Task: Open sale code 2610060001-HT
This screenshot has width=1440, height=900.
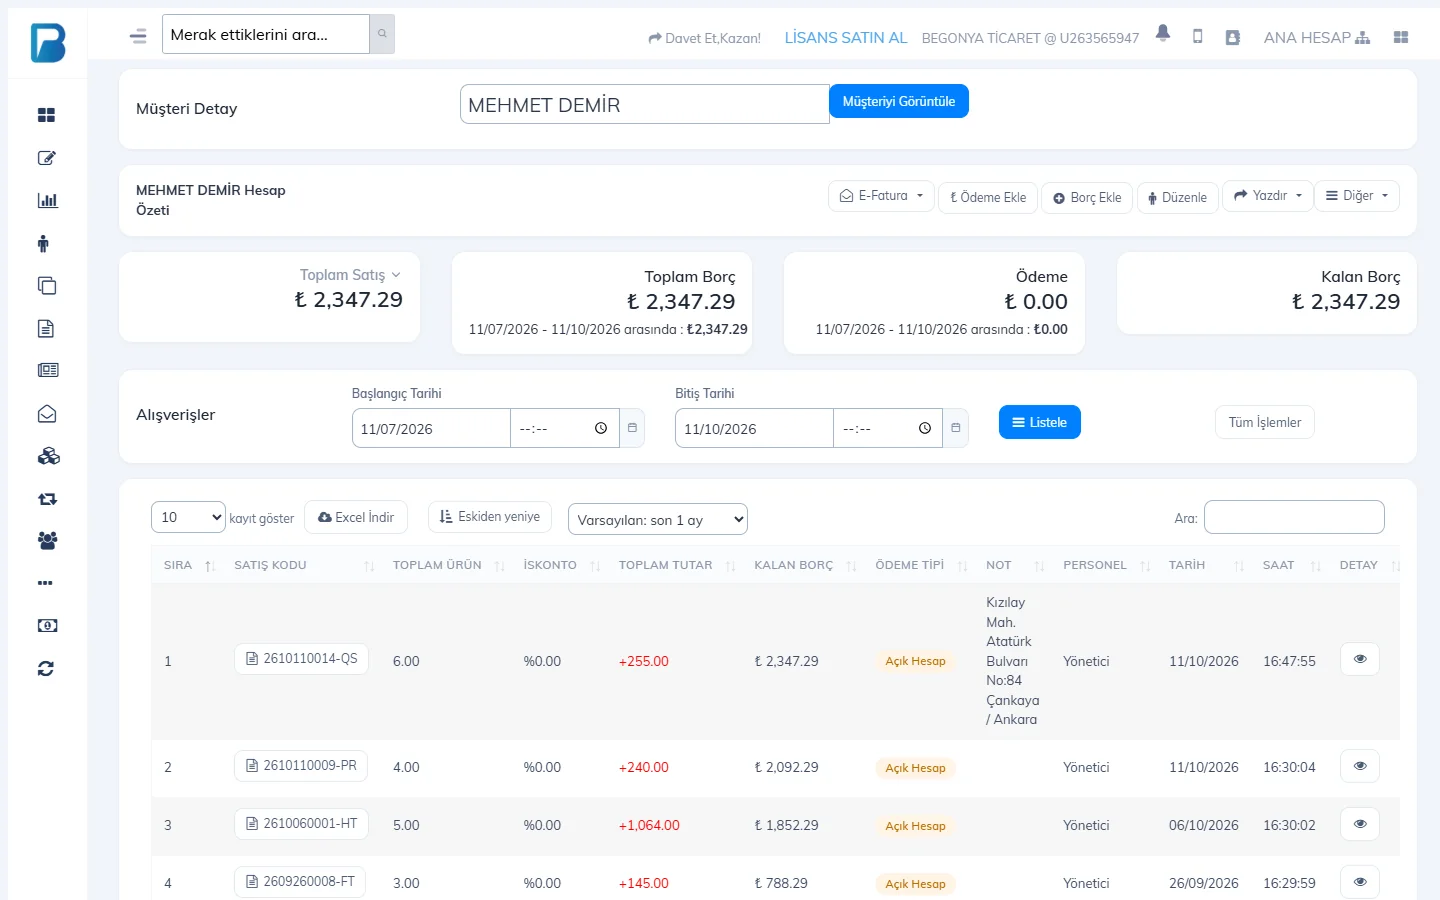Action: pyautogui.click(x=301, y=823)
